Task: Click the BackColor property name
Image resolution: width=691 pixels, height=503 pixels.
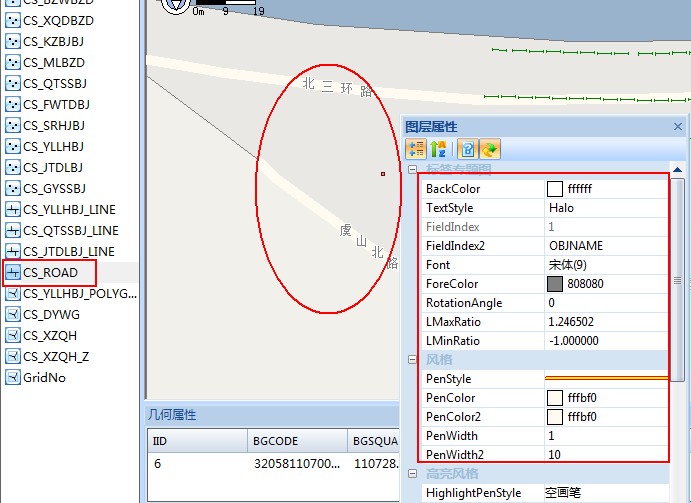Action: pyautogui.click(x=453, y=189)
